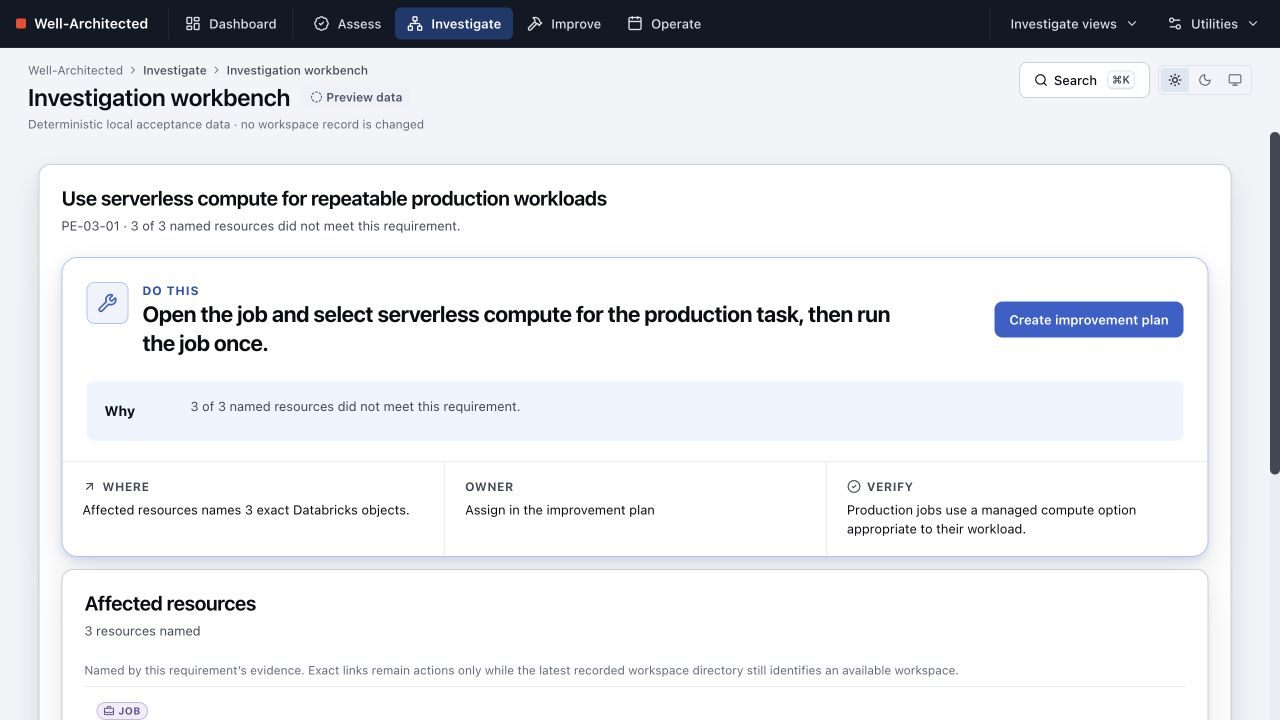Click the Improve hammer icon
This screenshot has height=720, width=1280.
click(x=535, y=24)
